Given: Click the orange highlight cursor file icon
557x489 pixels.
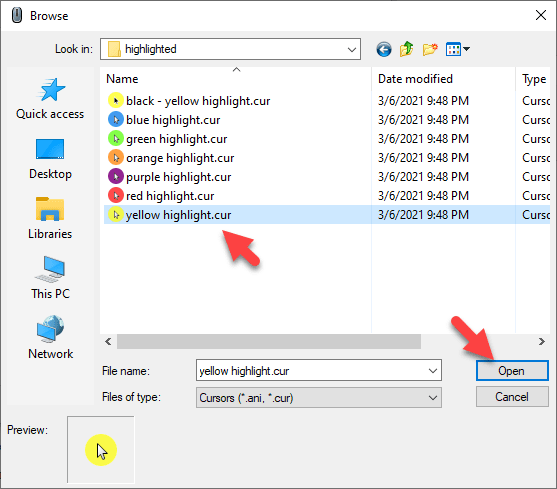Looking at the screenshot, I should [x=115, y=158].
